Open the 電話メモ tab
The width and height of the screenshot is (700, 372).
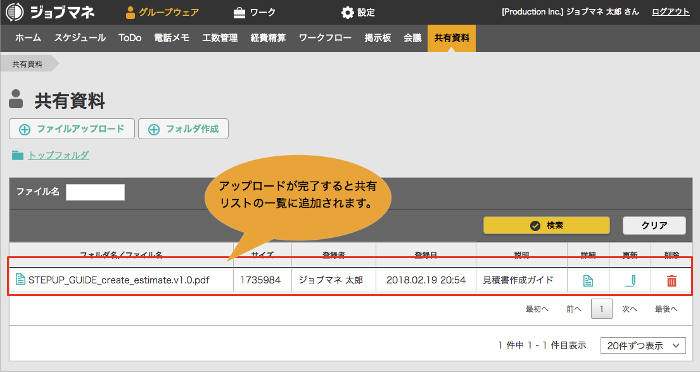coord(172,38)
